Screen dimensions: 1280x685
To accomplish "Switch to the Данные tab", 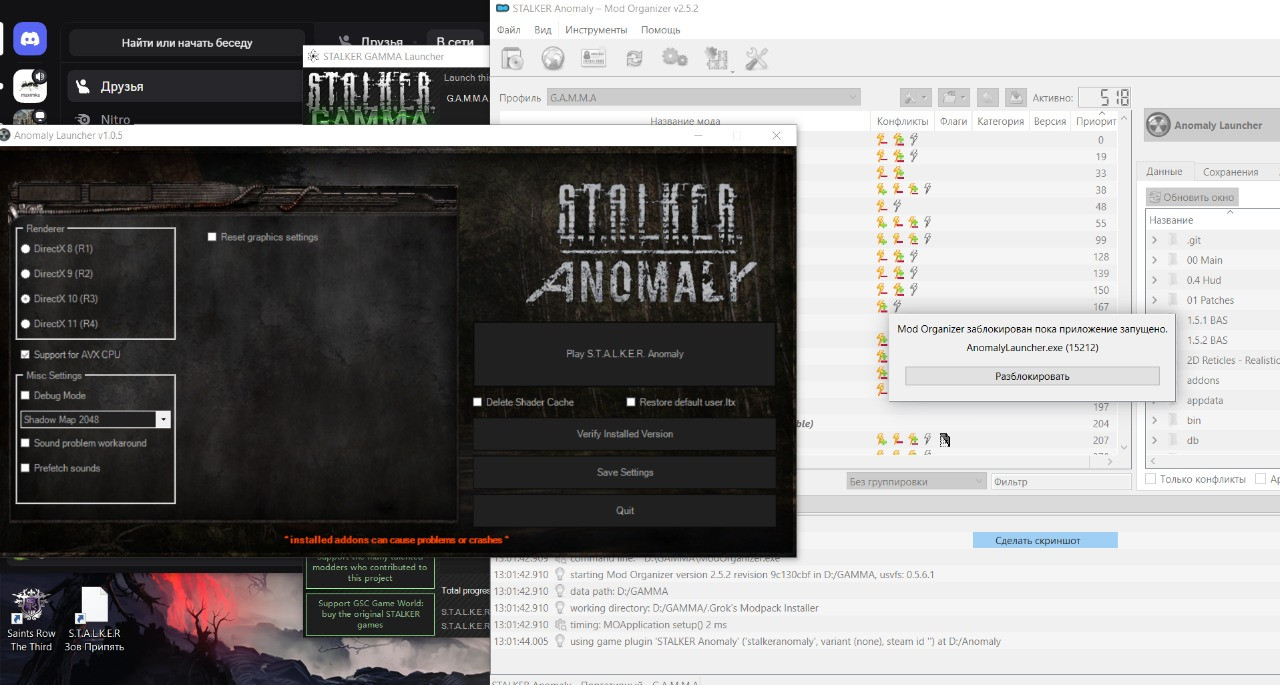I will point(1164,172).
